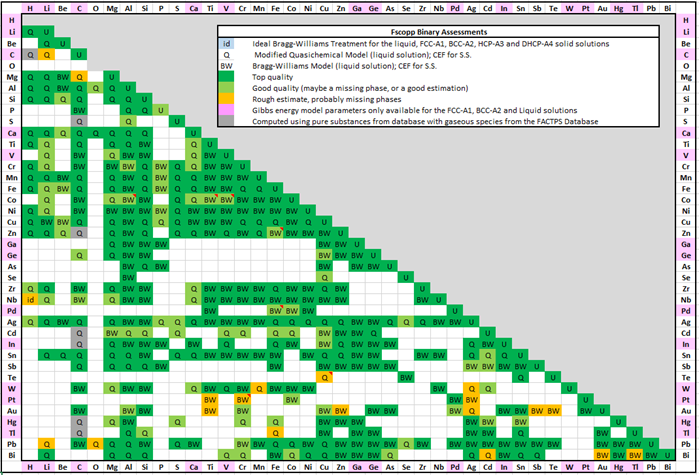
Task: Click the gray Q cell for C–H
Action: 31,54
